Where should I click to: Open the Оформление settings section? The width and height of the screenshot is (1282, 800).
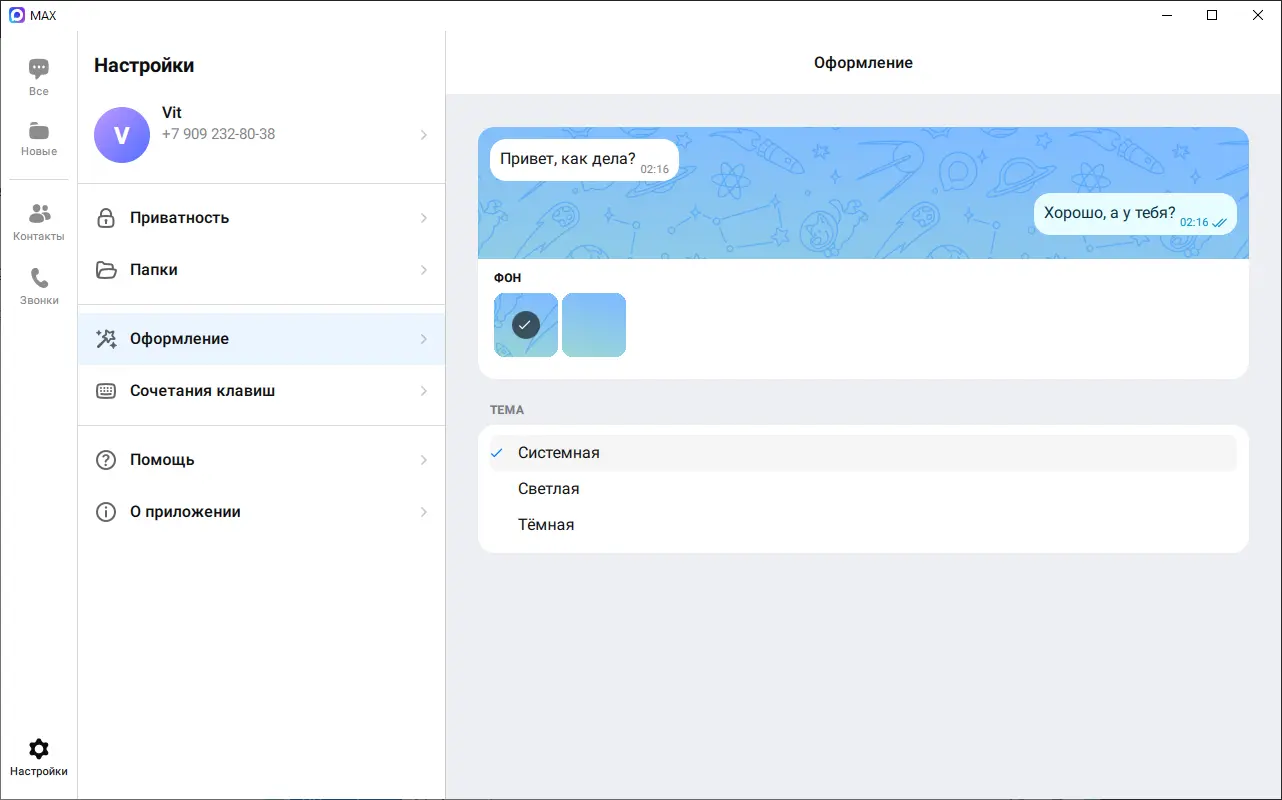(262, 339)
